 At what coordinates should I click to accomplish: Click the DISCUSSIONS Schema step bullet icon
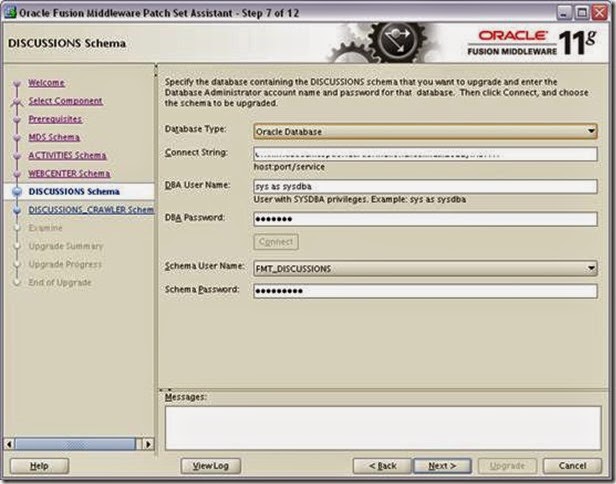tap(17, 192)
